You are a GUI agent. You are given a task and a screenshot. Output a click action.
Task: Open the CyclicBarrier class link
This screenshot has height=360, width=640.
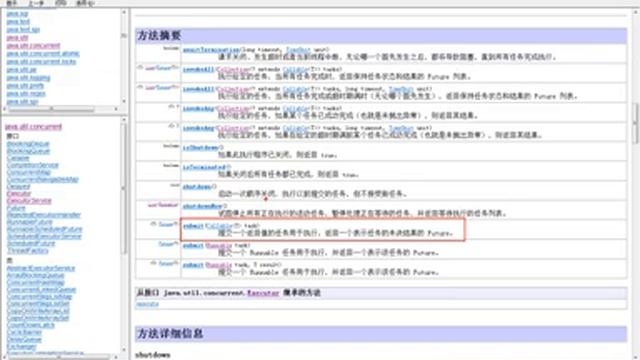pos(24,333)
